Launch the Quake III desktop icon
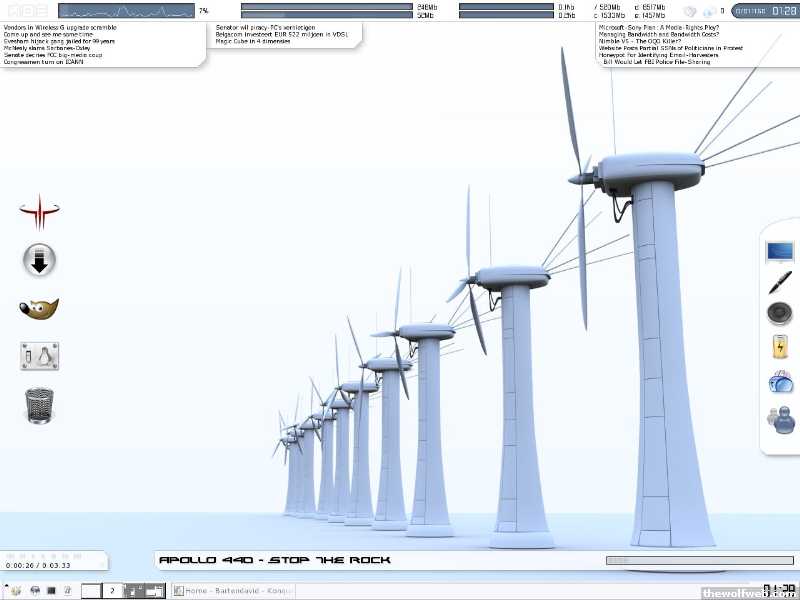 click(39, 212)
